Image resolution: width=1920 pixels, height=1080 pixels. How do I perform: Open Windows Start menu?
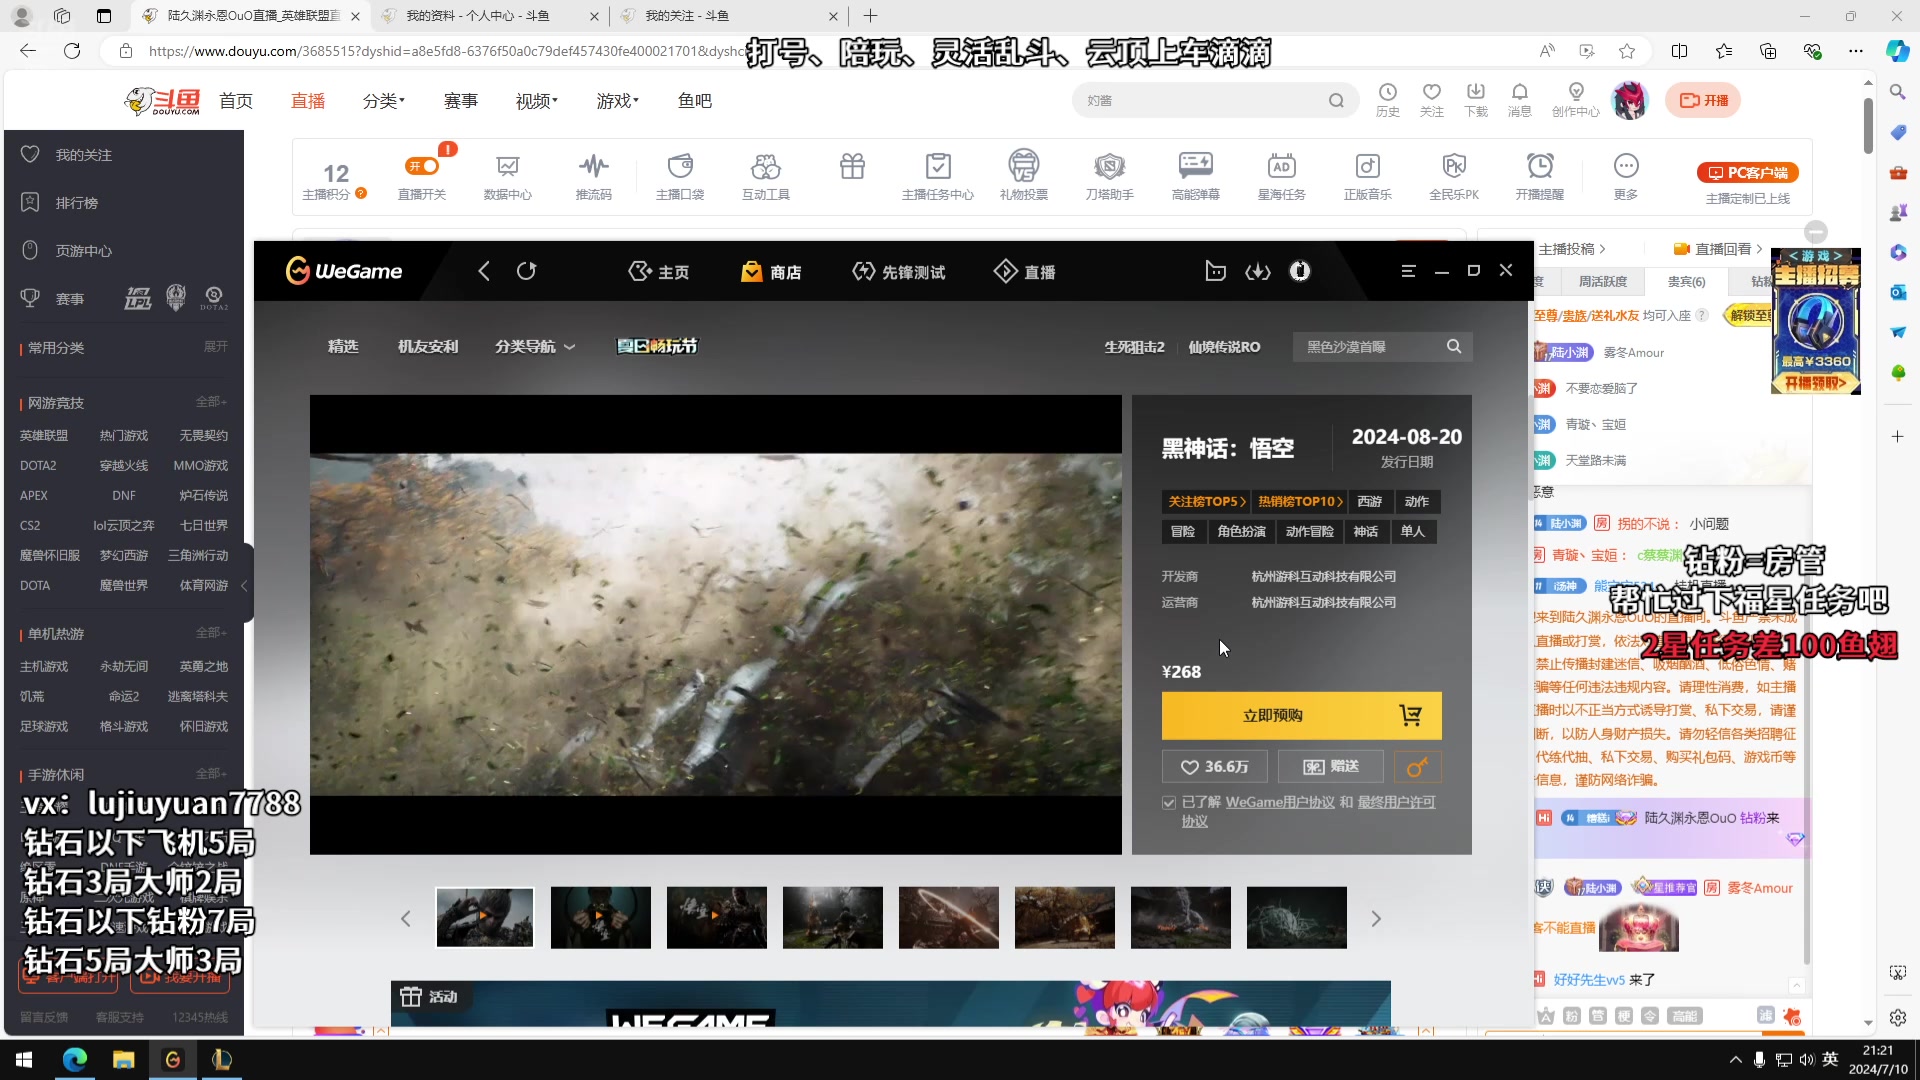24,1060
